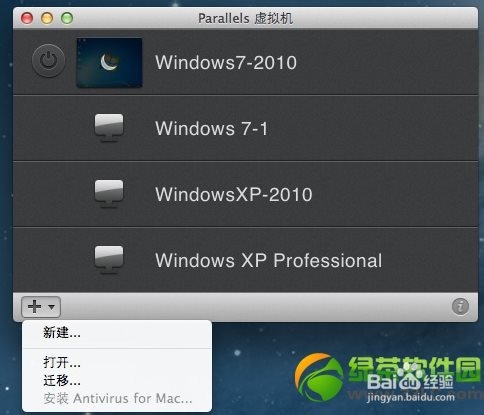Click the Parallels 虚拟机 window title
The image size is (484, 415).
[246, 18]
